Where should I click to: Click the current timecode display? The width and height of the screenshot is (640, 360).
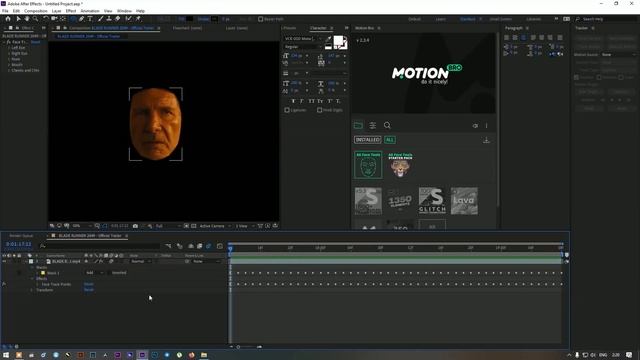coord(18,244)
